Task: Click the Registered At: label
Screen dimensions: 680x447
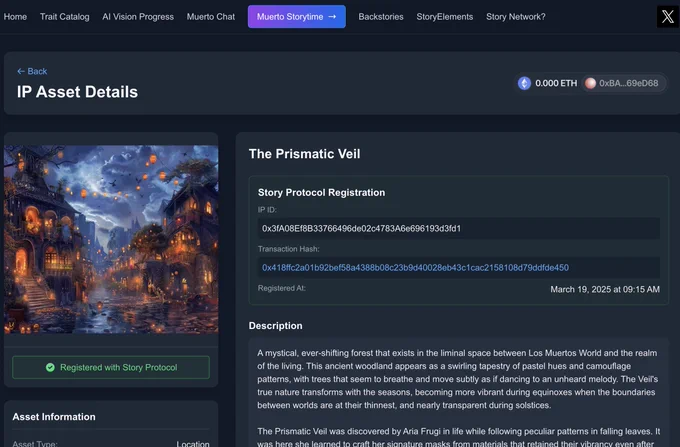Action: coord(281,288)
